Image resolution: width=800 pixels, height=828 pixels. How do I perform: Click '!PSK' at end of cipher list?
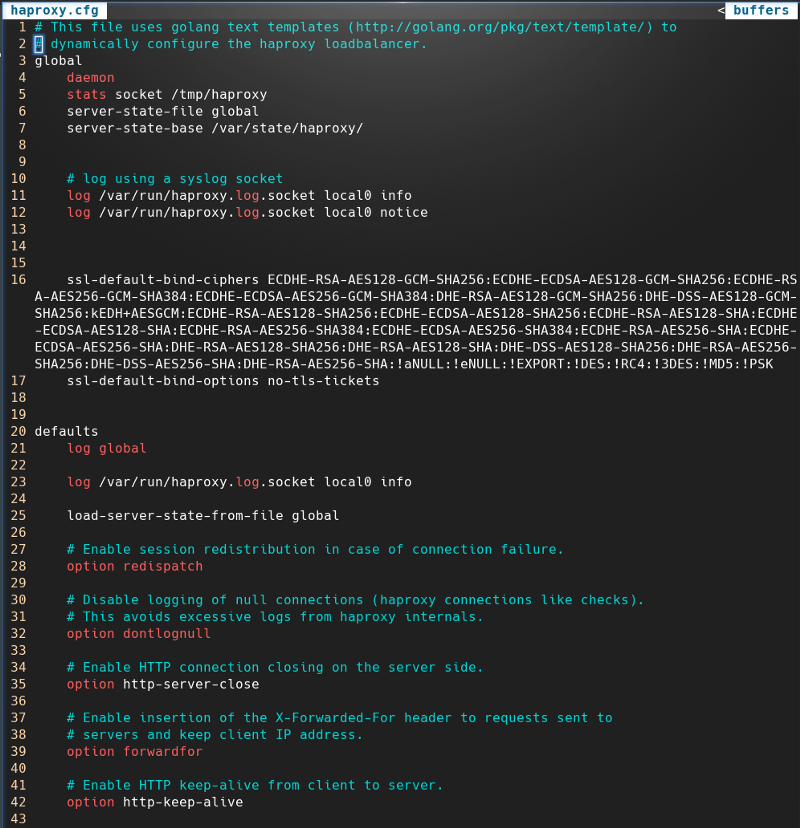pyautogui.click(x=757, y=364)
